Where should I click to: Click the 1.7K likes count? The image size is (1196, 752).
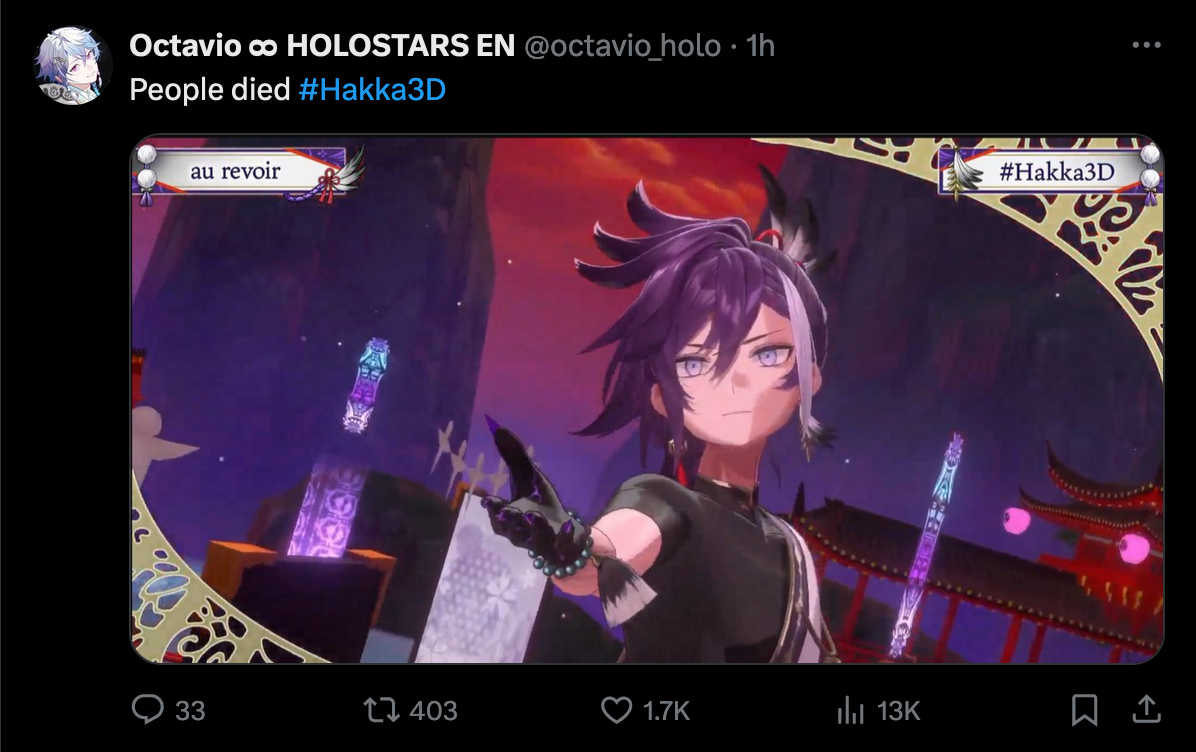[666, 711]
